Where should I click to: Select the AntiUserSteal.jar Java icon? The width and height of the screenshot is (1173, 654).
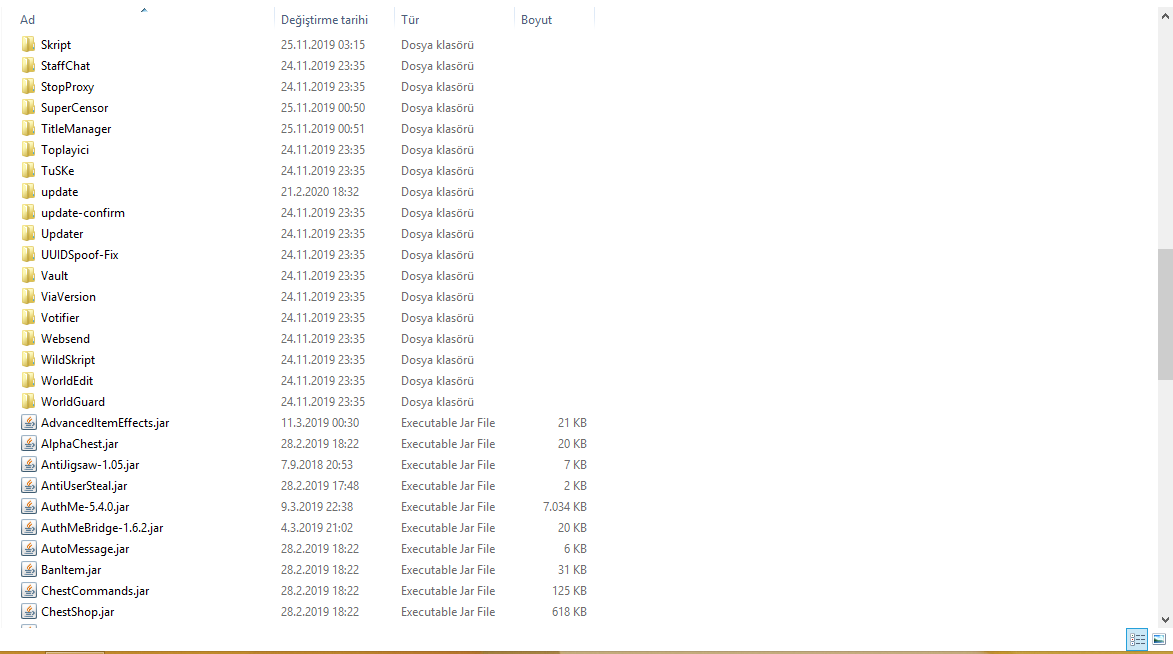pos(28,485)
